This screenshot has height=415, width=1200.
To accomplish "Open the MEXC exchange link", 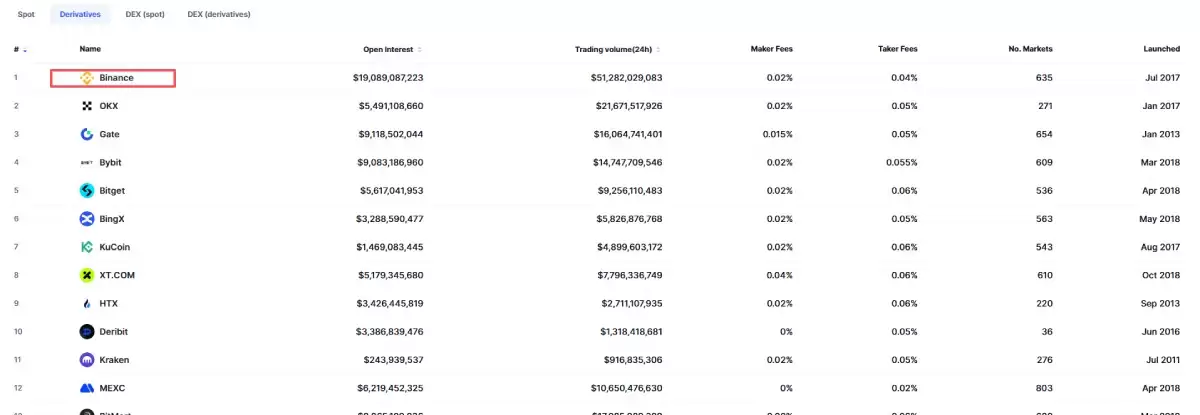I will [x=112, y=388].
